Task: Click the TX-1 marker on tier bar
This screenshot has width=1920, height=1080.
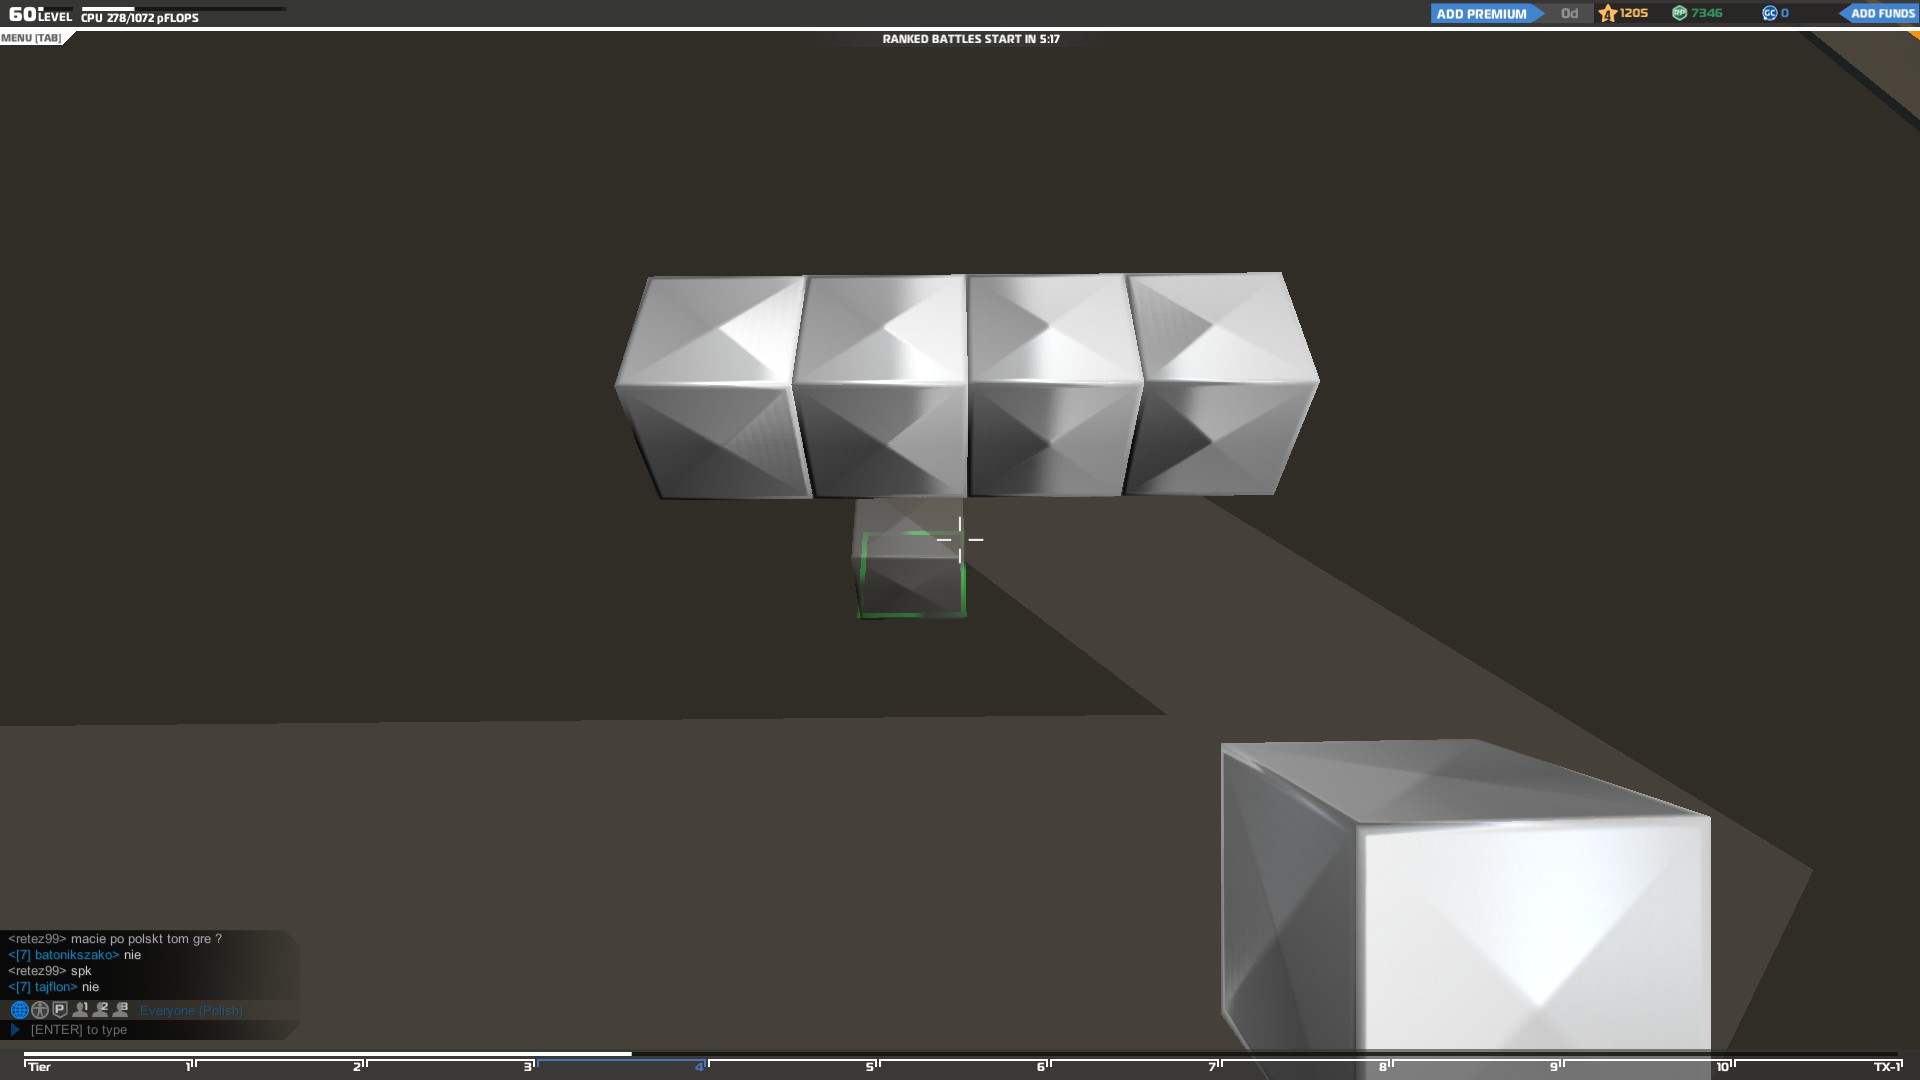Action: coord(1886,1066)
